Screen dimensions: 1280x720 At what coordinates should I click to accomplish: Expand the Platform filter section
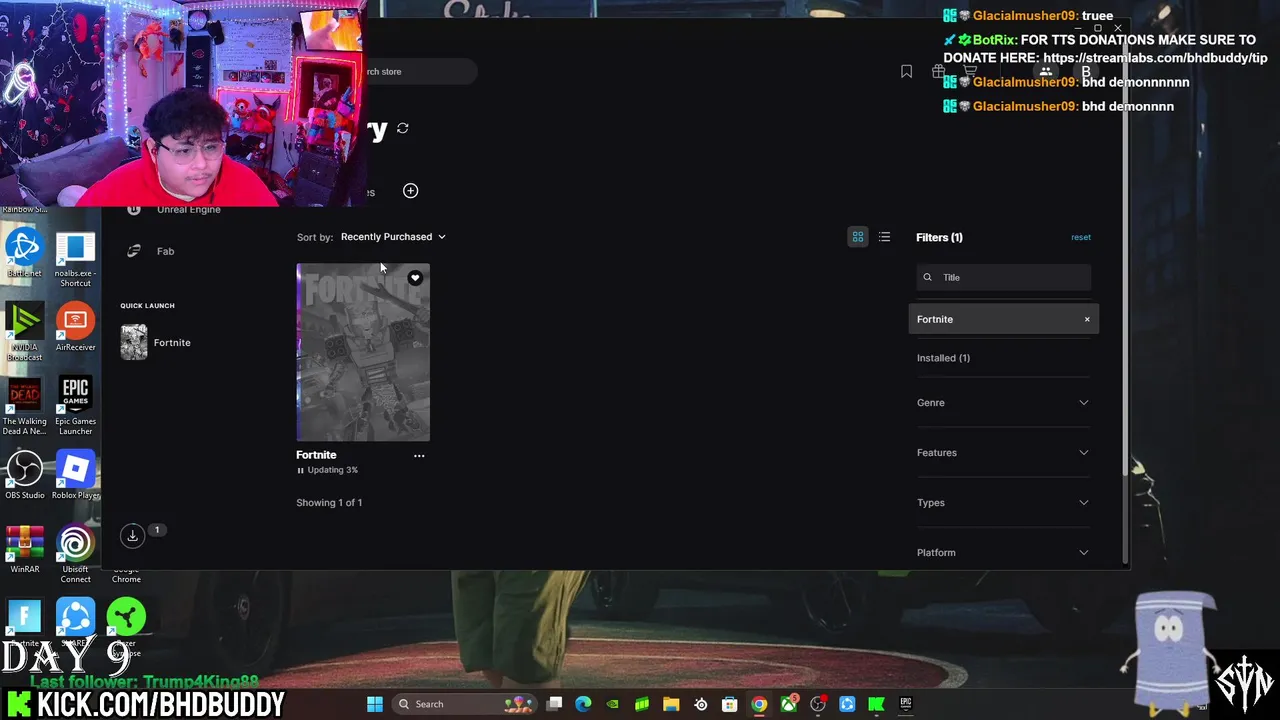coord(1003,552)
